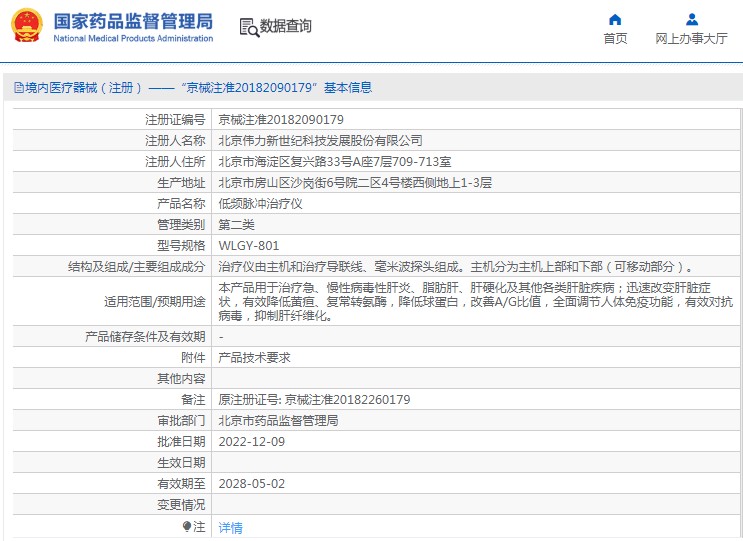Viewport: 743px width, 541px height.
Task: Click the 管理类别 label
Action: (181, 225)
